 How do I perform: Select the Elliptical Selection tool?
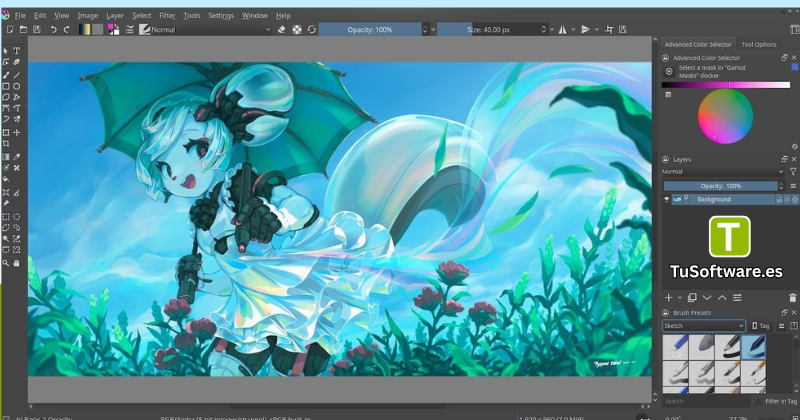click(16, 216)
